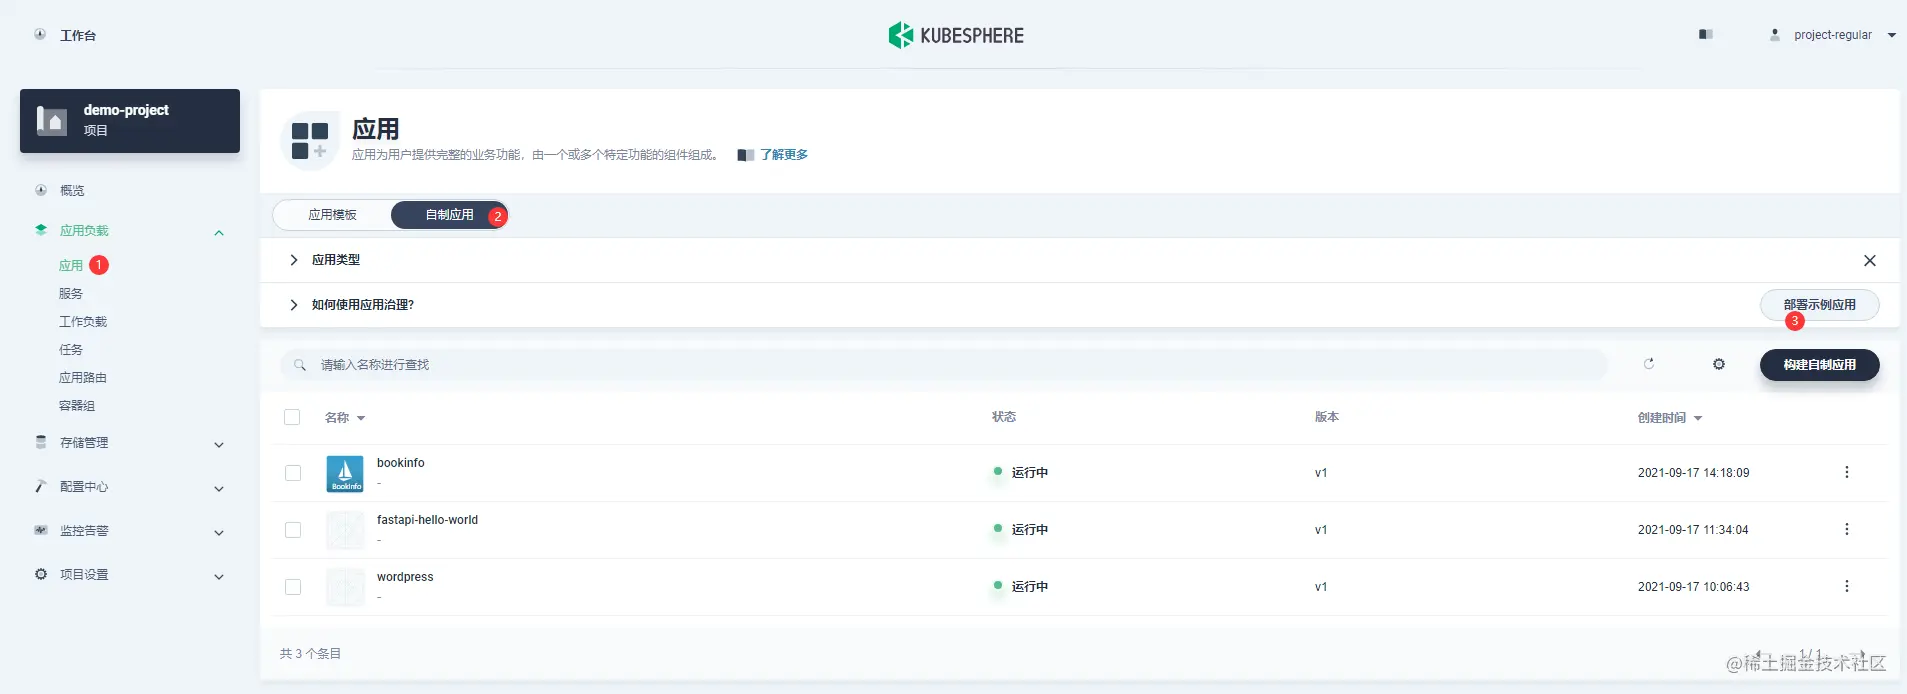Screen dimensions: 1907x694
Task: Click the 存储管理 menu label
Action: (84, 442)
